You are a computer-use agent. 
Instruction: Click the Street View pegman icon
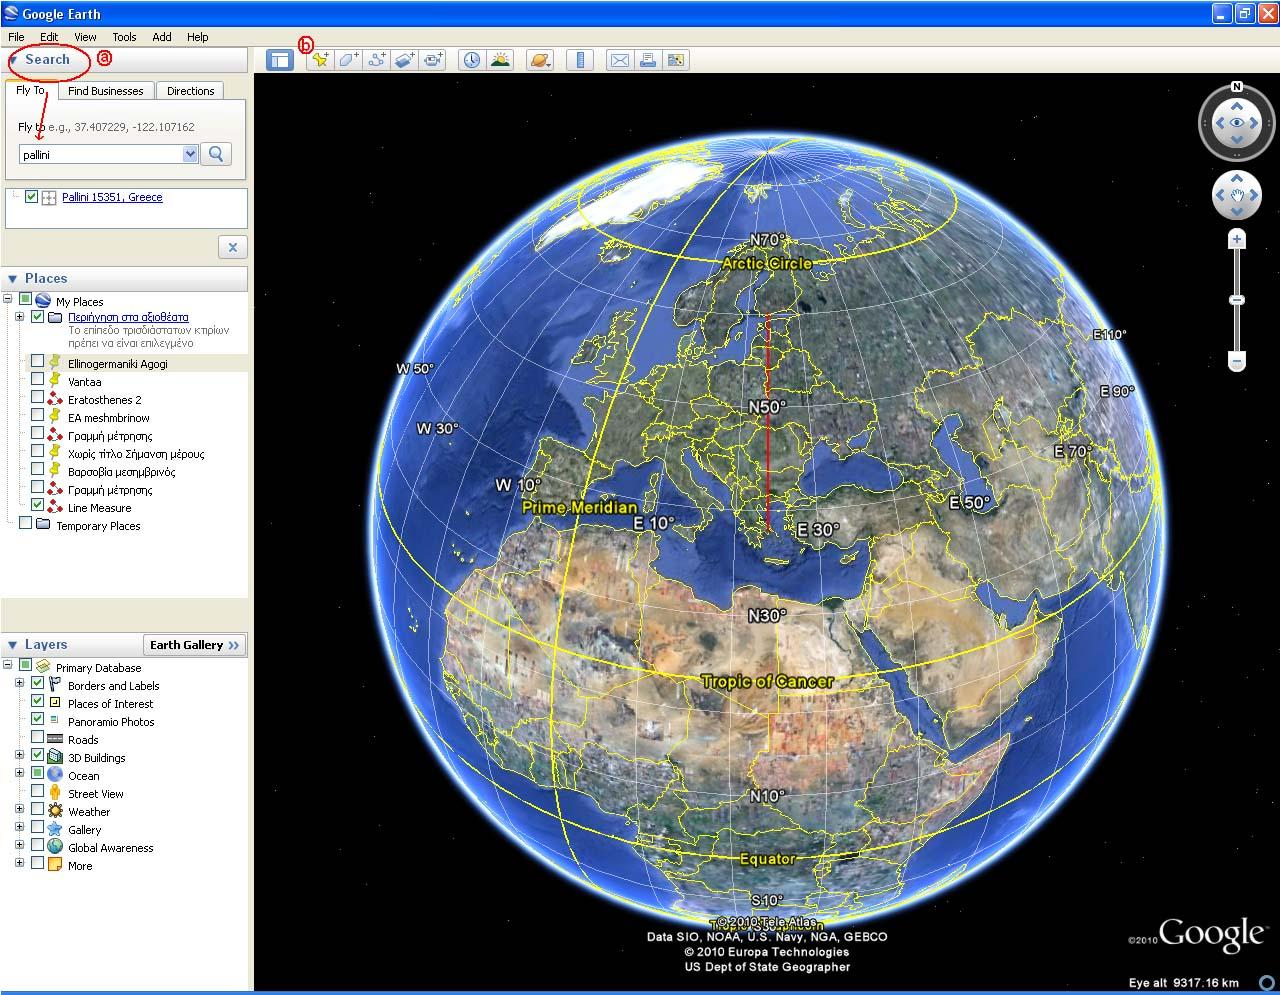55,793
